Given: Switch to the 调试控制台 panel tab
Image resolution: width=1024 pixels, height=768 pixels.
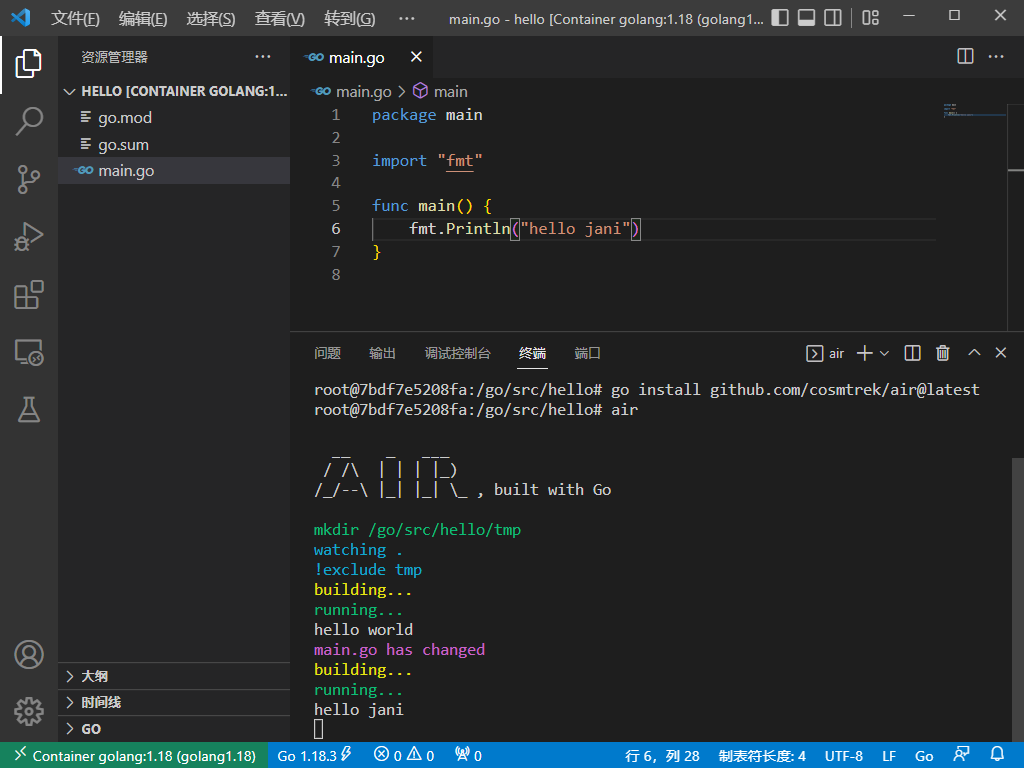Looking at the screenshot, I should pos(457,353).
